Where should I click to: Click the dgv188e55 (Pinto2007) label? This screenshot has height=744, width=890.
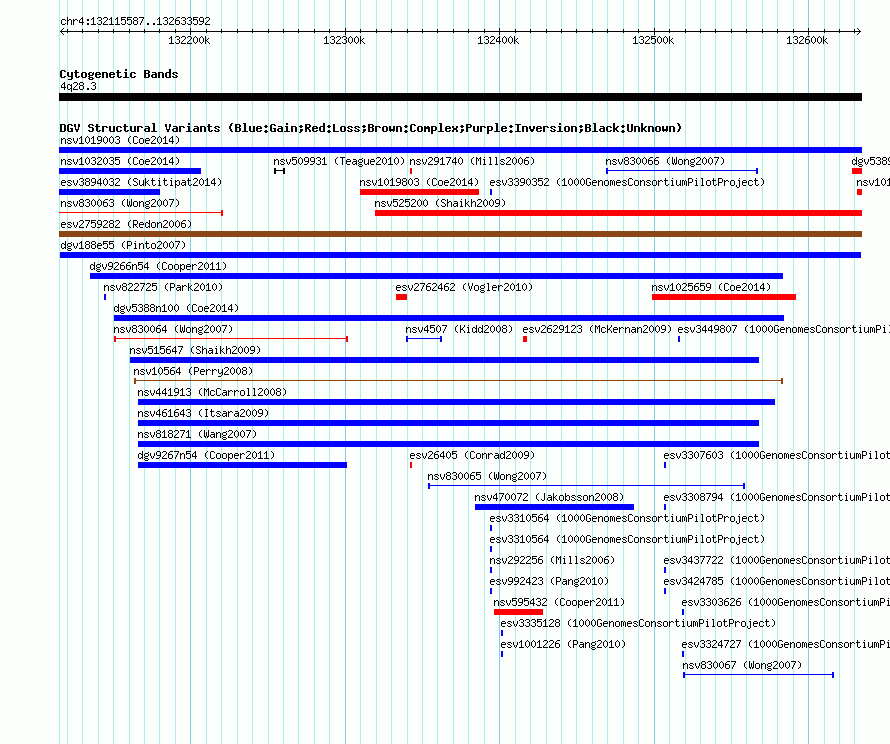point(123,245)
